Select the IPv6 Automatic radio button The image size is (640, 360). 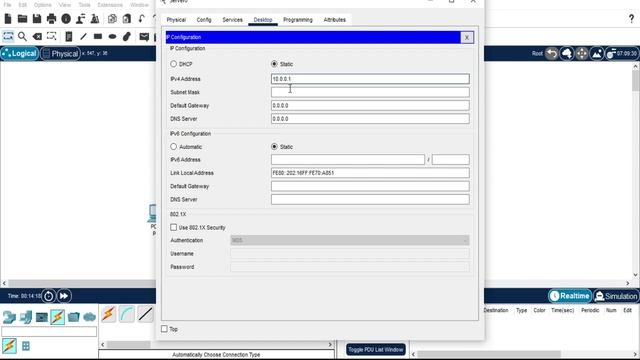[x=173, y=147]
